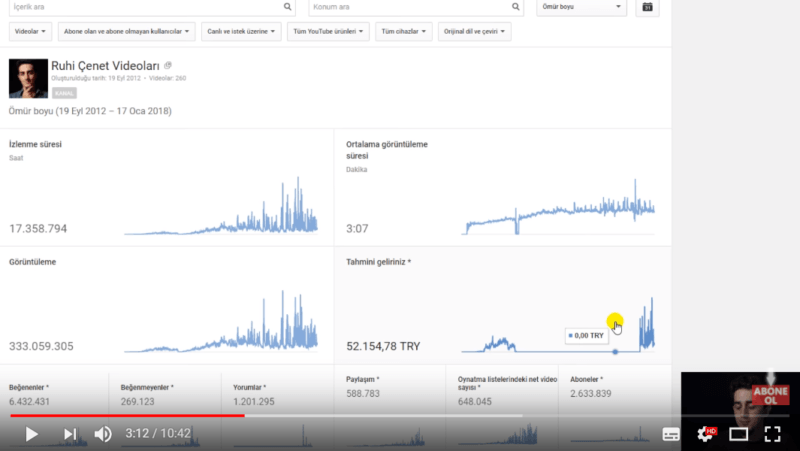Click the icon next to the channel name
The height and width of the screenshot is (451, 800).
coord(168,64)
